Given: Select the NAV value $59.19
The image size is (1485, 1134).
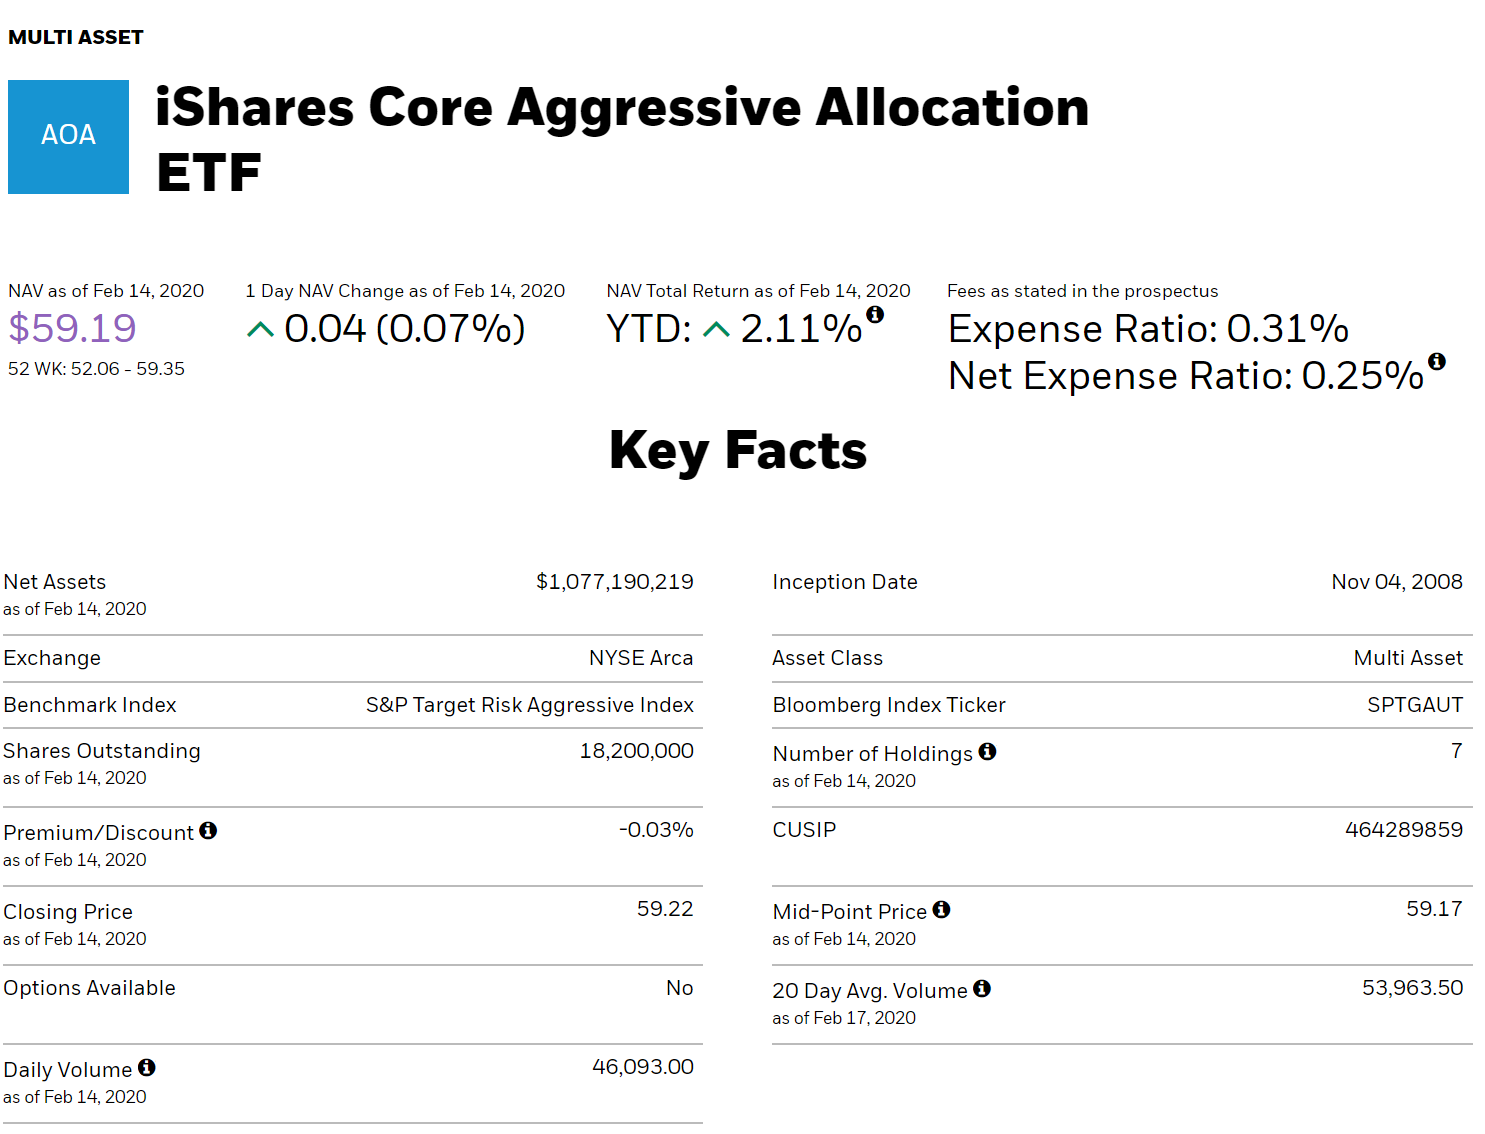Looking at the screenshot, I should [72, 328].
